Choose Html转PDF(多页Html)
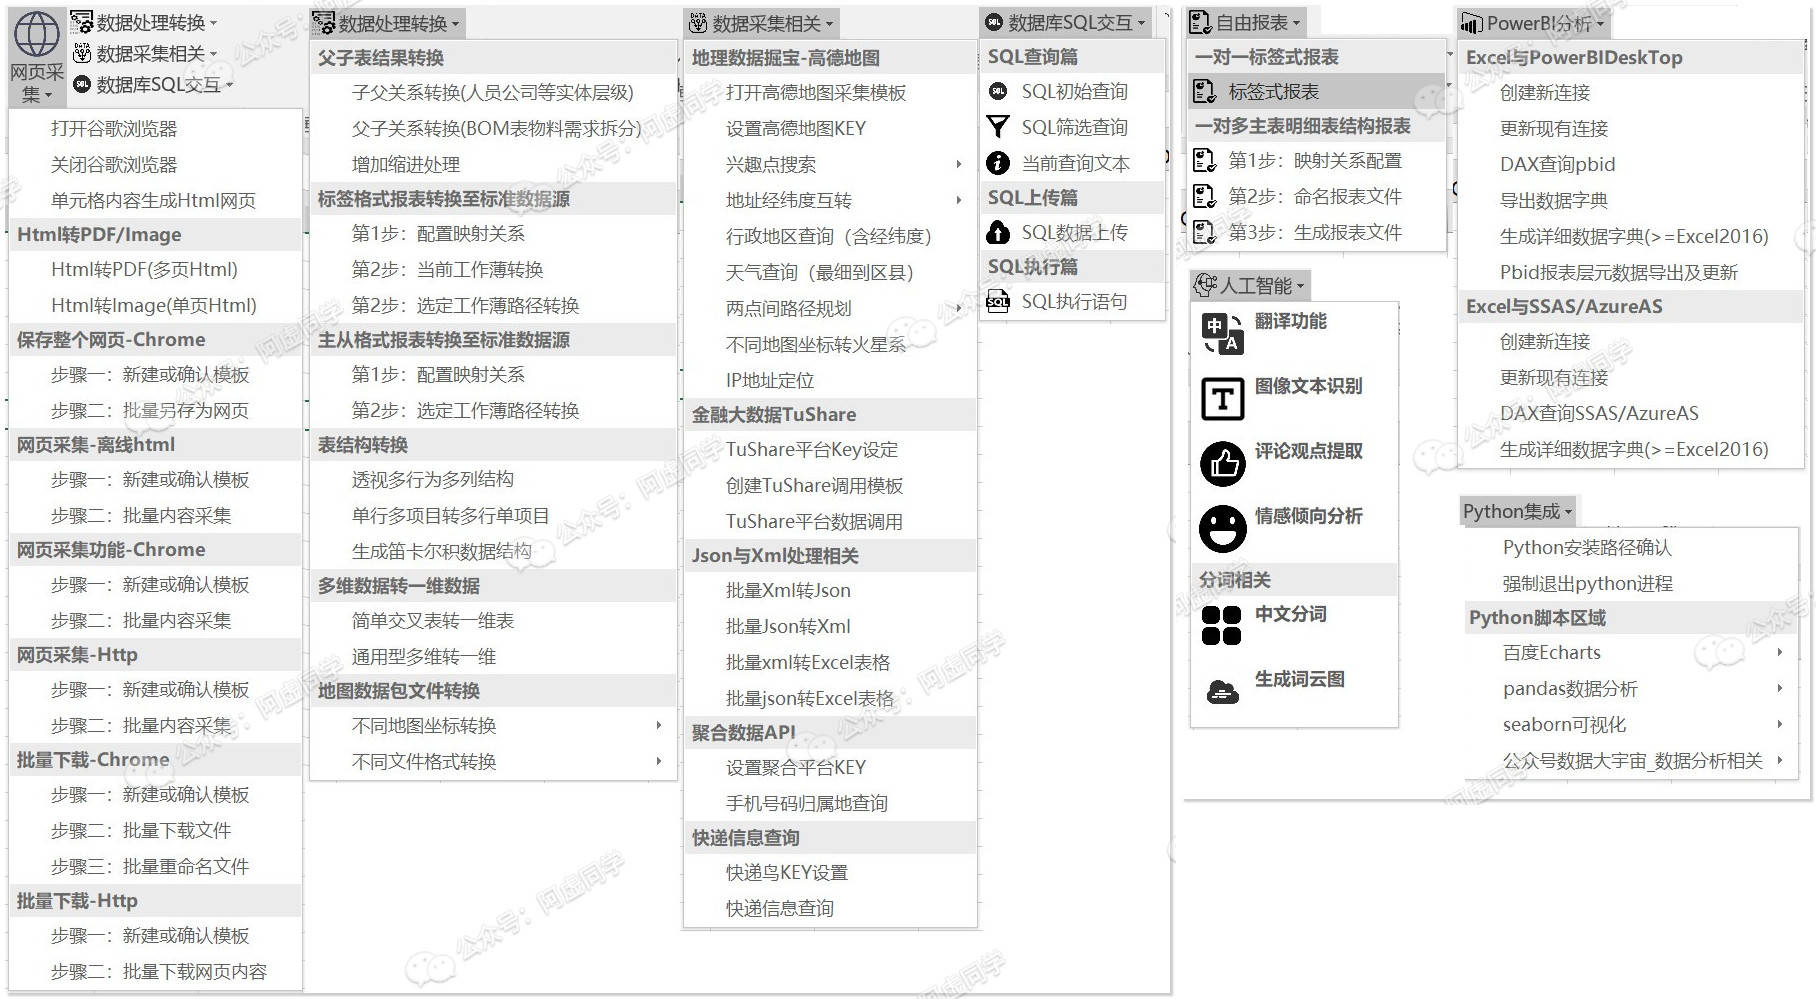This screenshot has height=999, width=1816. (x=155, y=269)
